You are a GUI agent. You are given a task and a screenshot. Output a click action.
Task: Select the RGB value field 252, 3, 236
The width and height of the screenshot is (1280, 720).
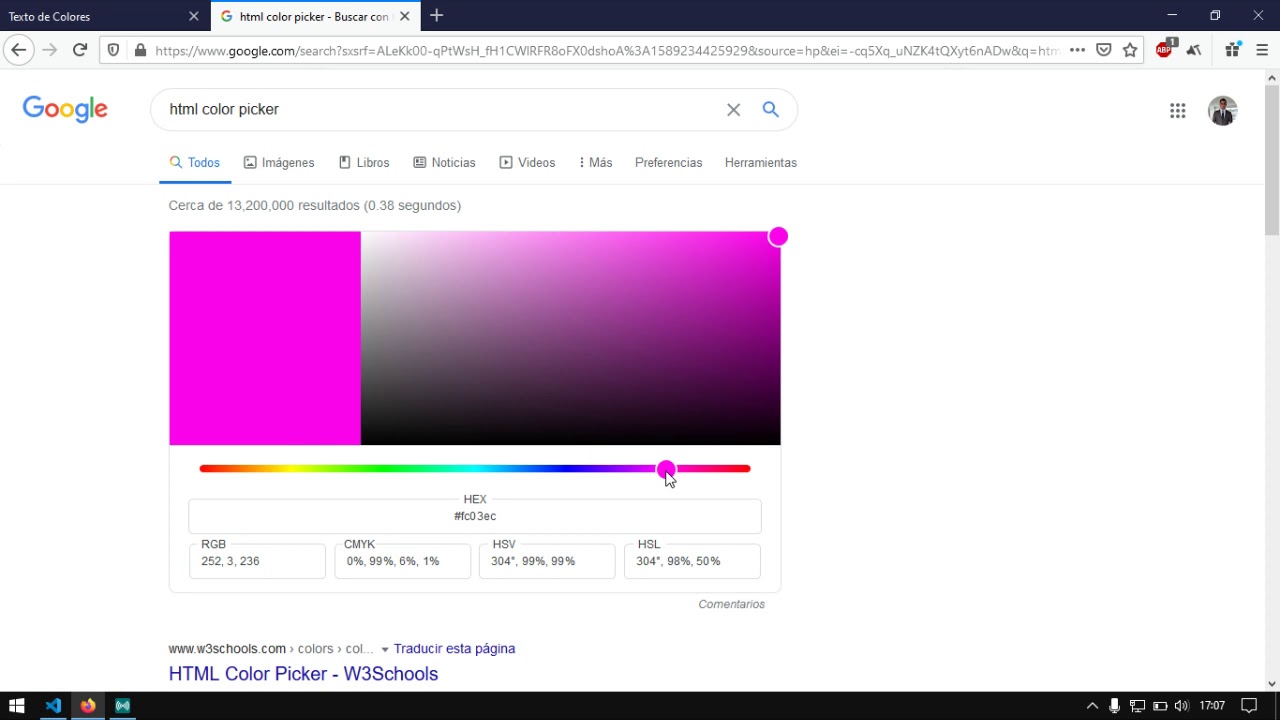click(257, 561)
